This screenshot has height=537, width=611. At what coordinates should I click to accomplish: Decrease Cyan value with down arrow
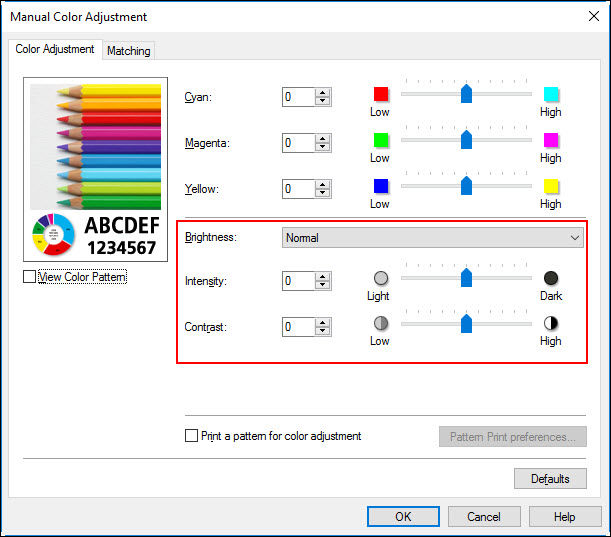pyautogui.click(x=322, y=101)
